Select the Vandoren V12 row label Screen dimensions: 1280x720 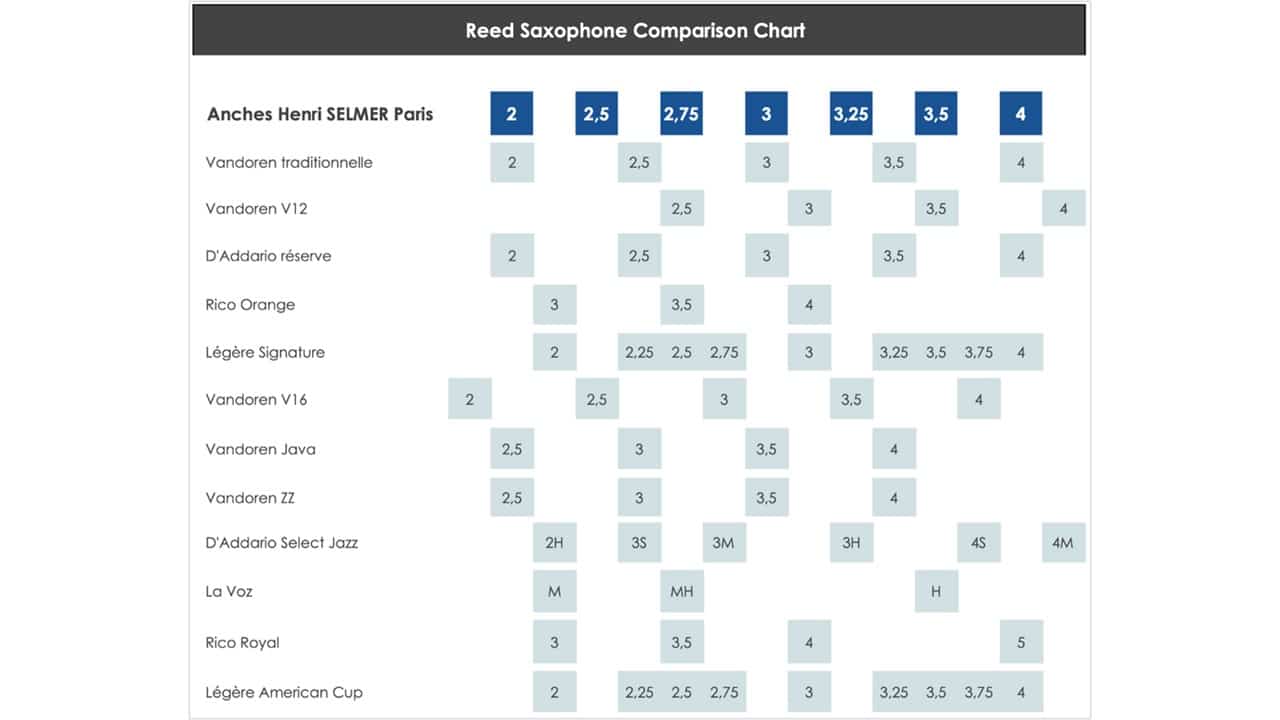pos(255,209)
